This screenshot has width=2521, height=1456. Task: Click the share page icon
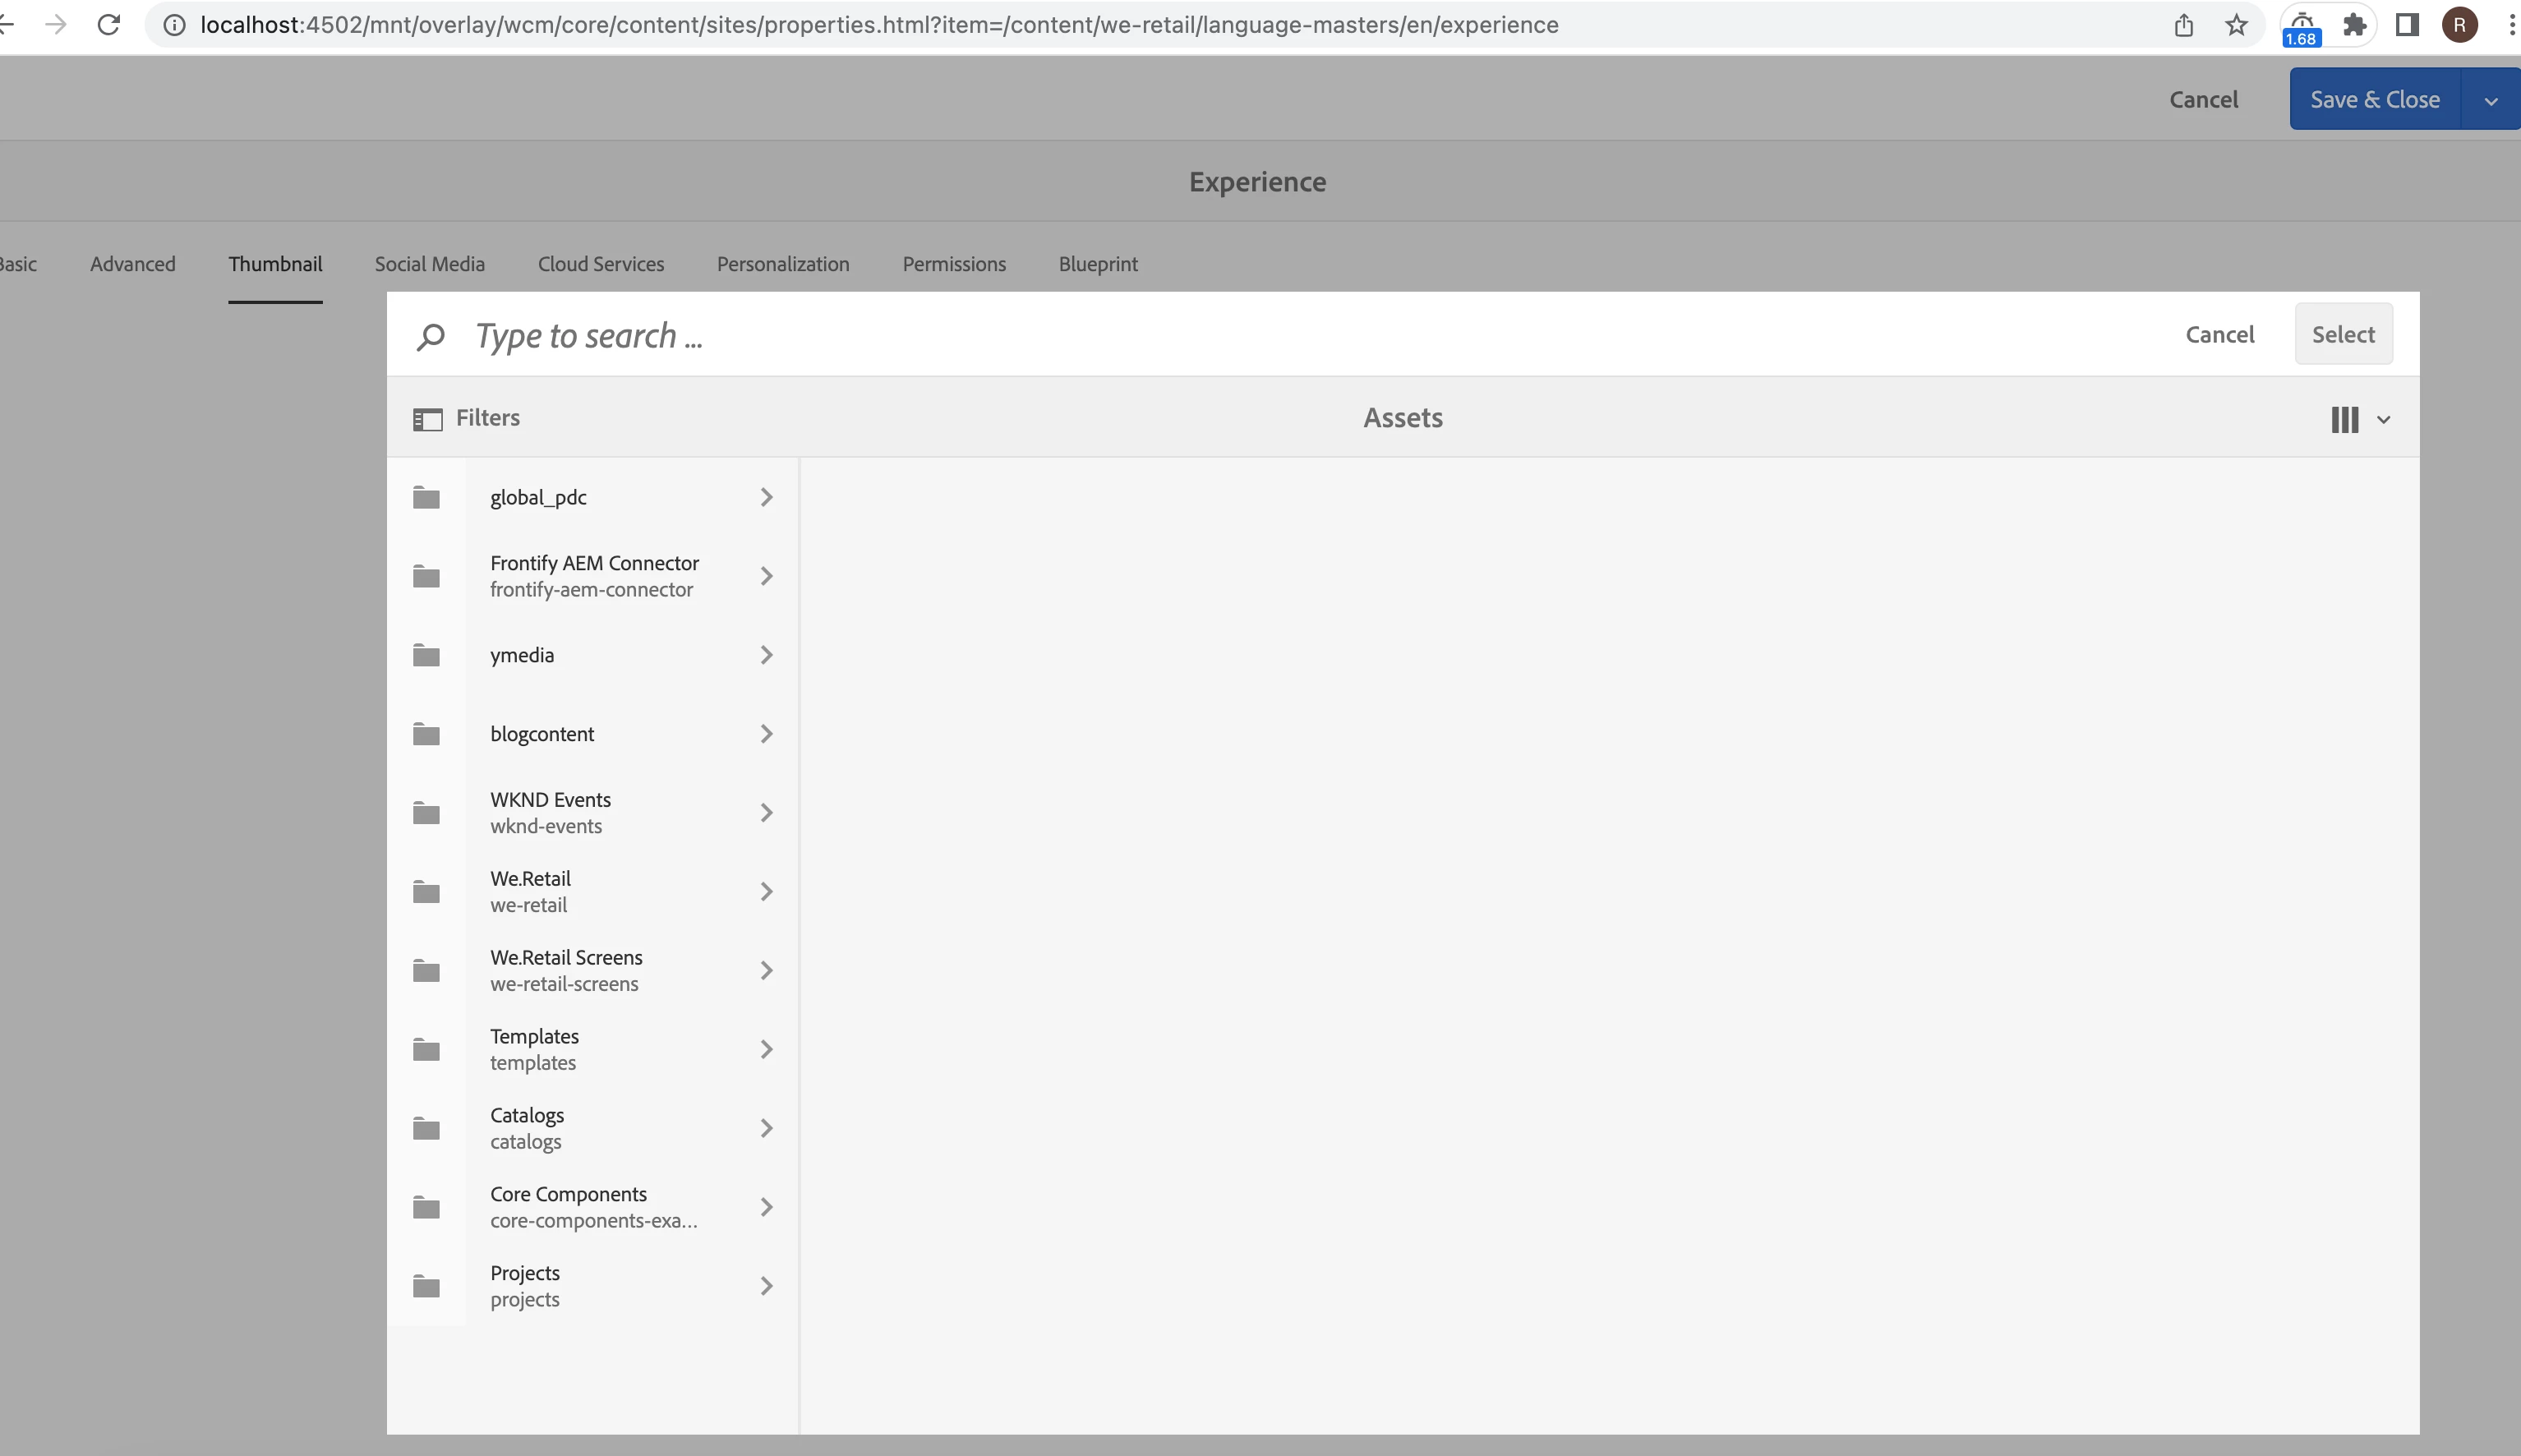point(2184,25)
